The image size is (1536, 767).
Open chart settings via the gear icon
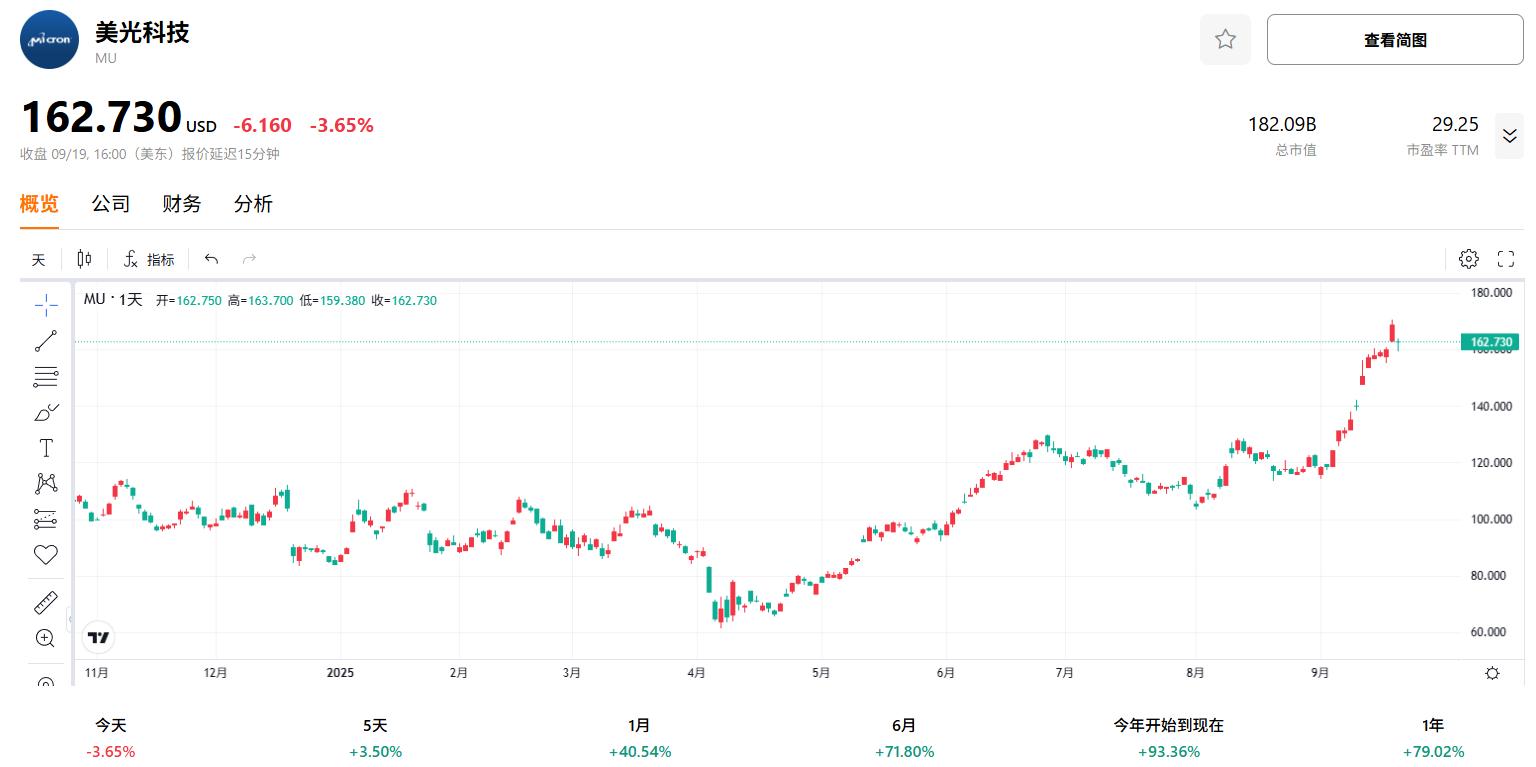(x=1468, y=258)
